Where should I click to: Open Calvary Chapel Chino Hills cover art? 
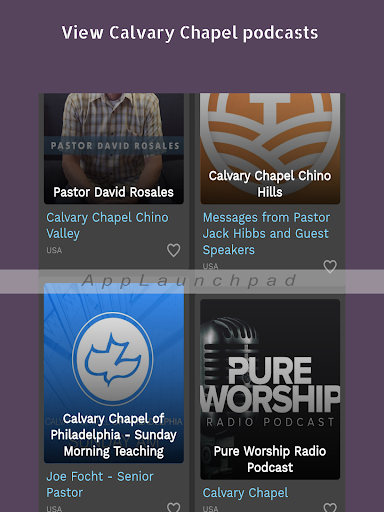[270, 148]
